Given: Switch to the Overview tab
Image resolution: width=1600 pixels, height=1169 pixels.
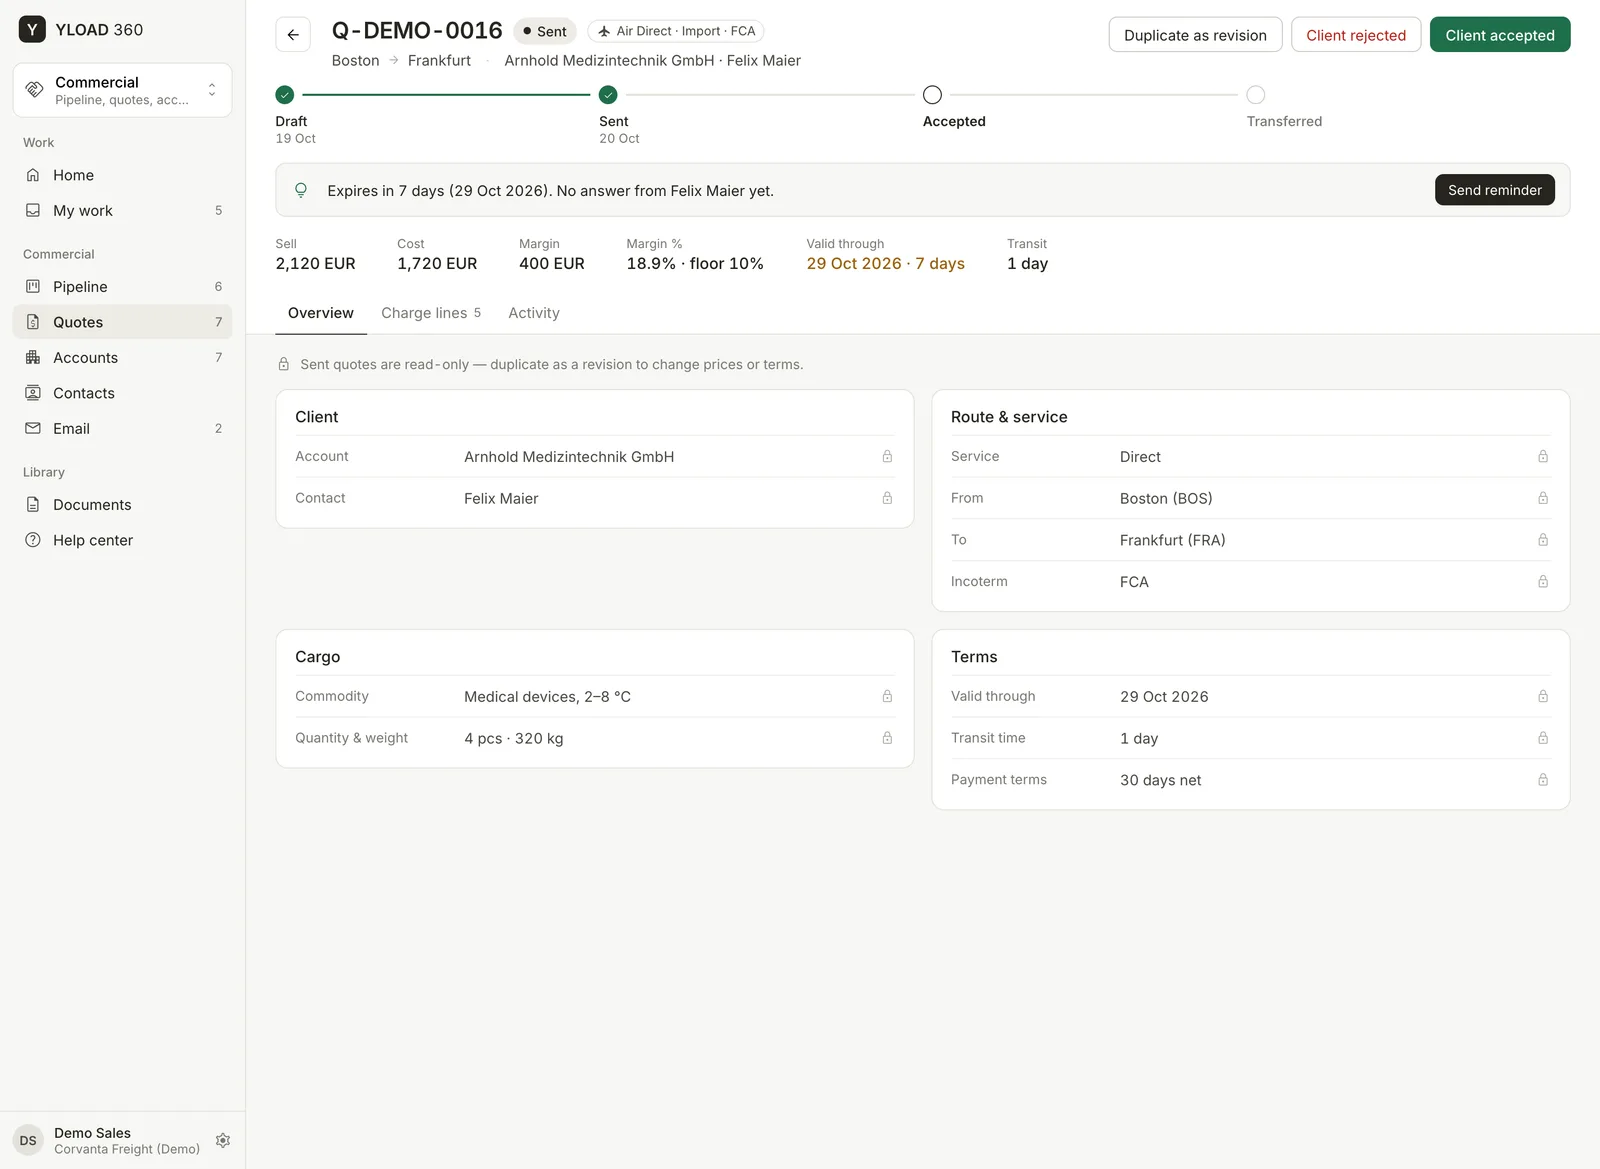Looking at the screenshot, I should 321,313.
